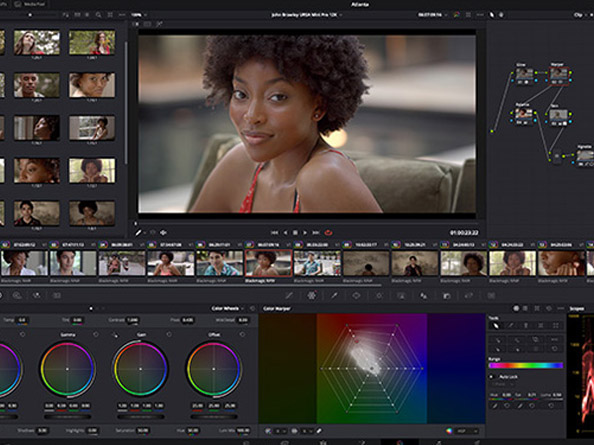Click the Lum Mix value field
The image size is (594, 445).
click(243, 430)
